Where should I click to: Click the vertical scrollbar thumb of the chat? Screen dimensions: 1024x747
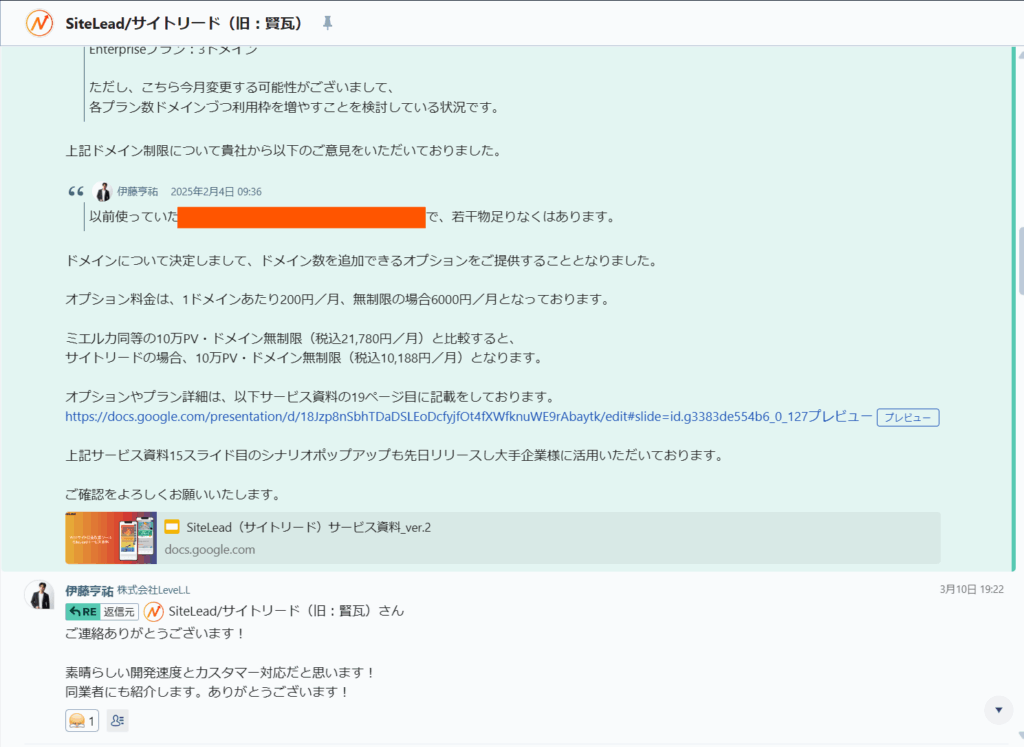[1020, 261]
